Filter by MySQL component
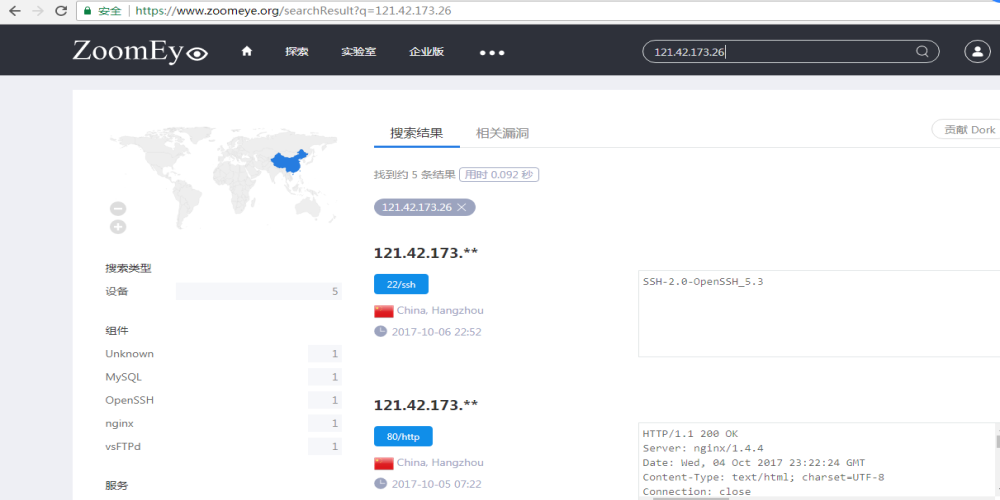 tap(123, 378)
